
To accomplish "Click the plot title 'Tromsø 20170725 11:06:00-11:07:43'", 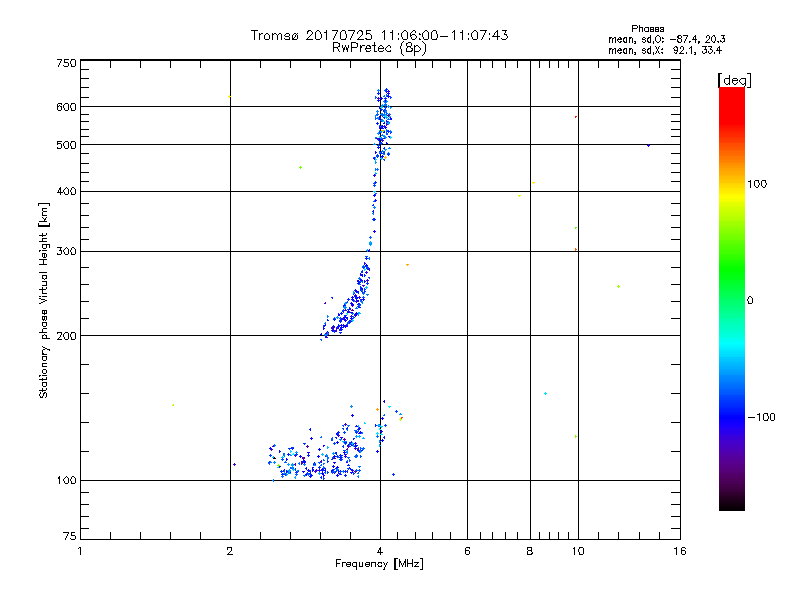I will pyautogui.click(x=379, y=35).
